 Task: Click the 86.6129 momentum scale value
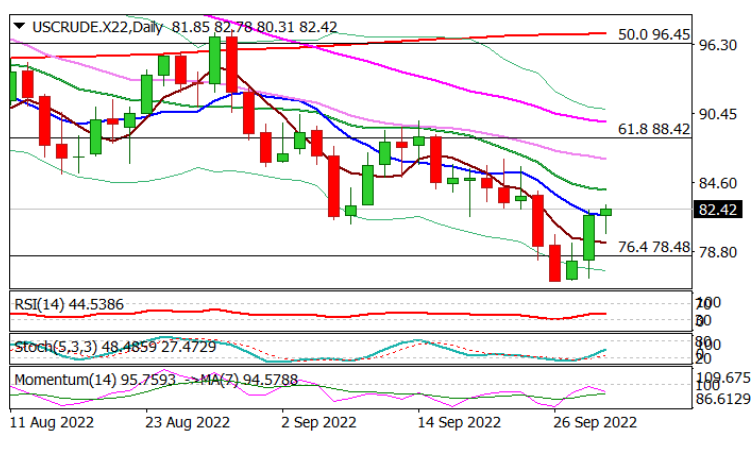point(722,399)
